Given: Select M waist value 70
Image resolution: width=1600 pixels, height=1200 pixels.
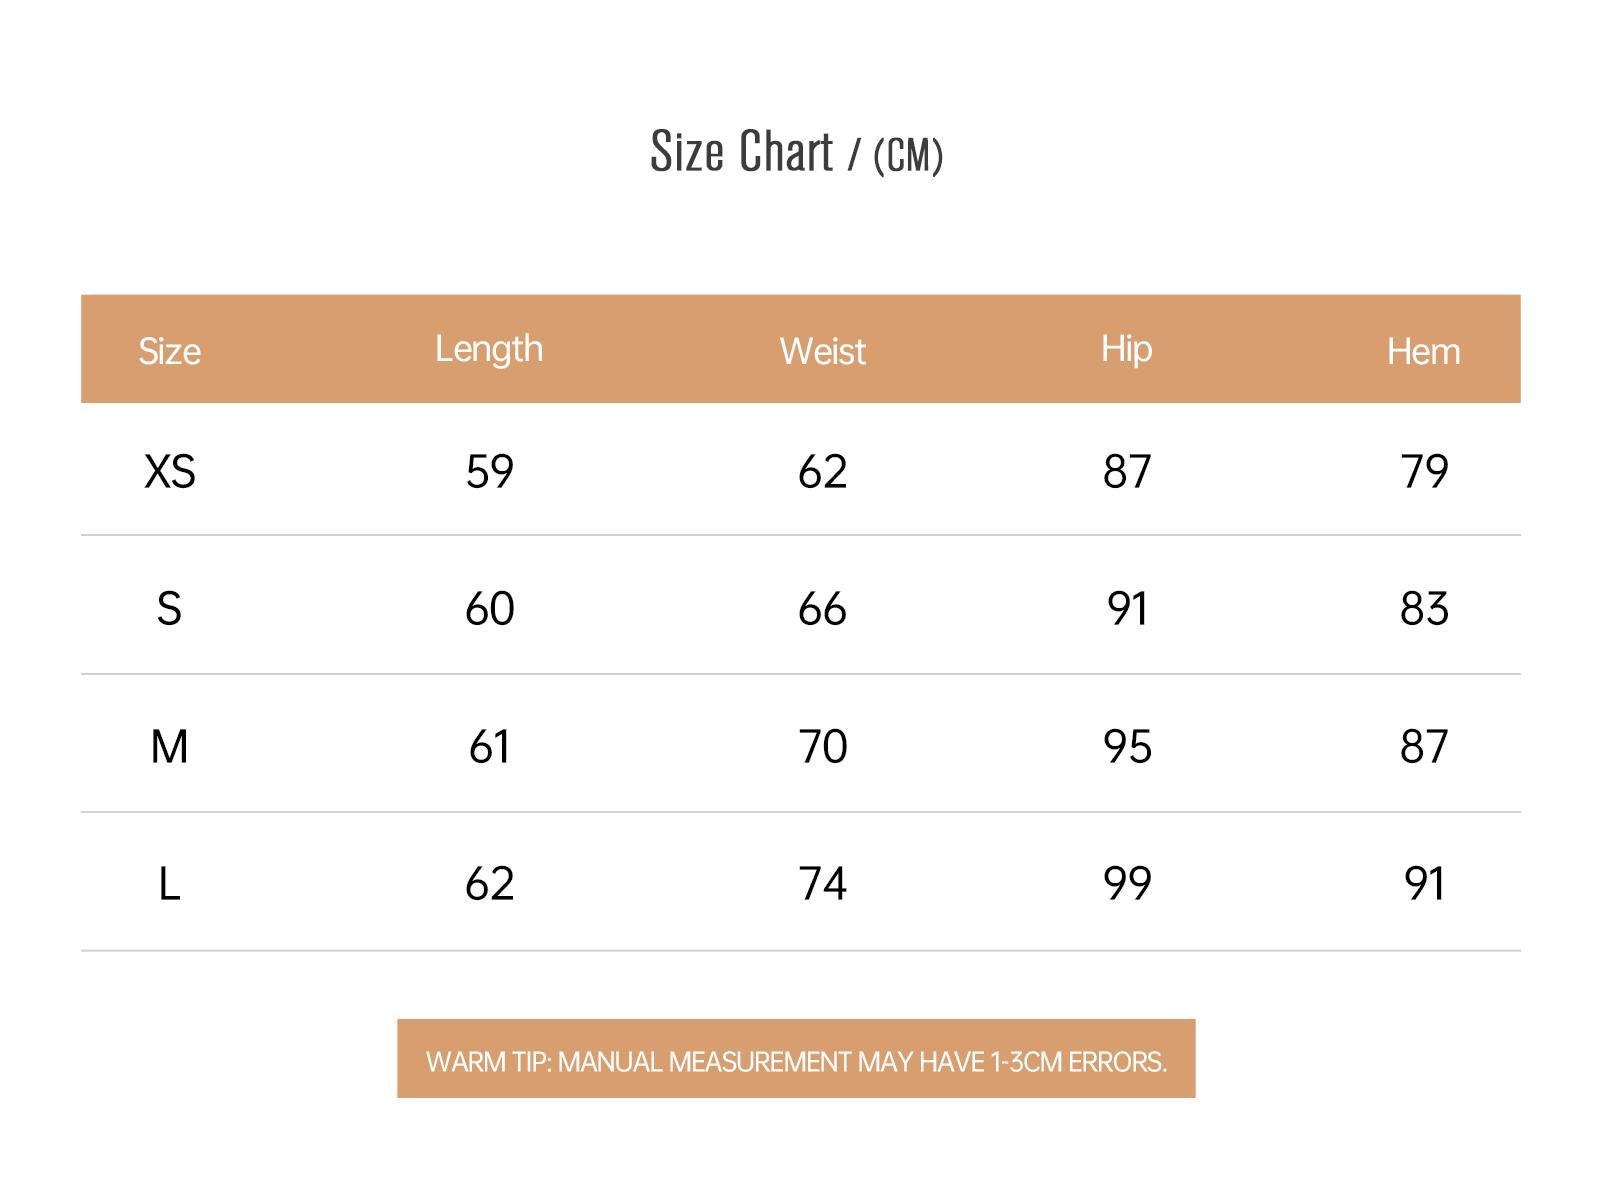Looking at the screenshot, I should [823, 747].
